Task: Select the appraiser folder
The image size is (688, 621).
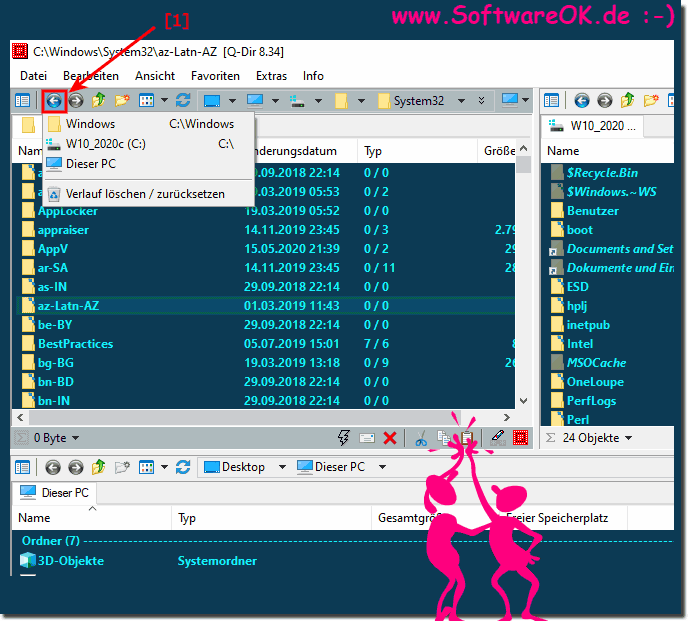Action: [x=63, y=230]
